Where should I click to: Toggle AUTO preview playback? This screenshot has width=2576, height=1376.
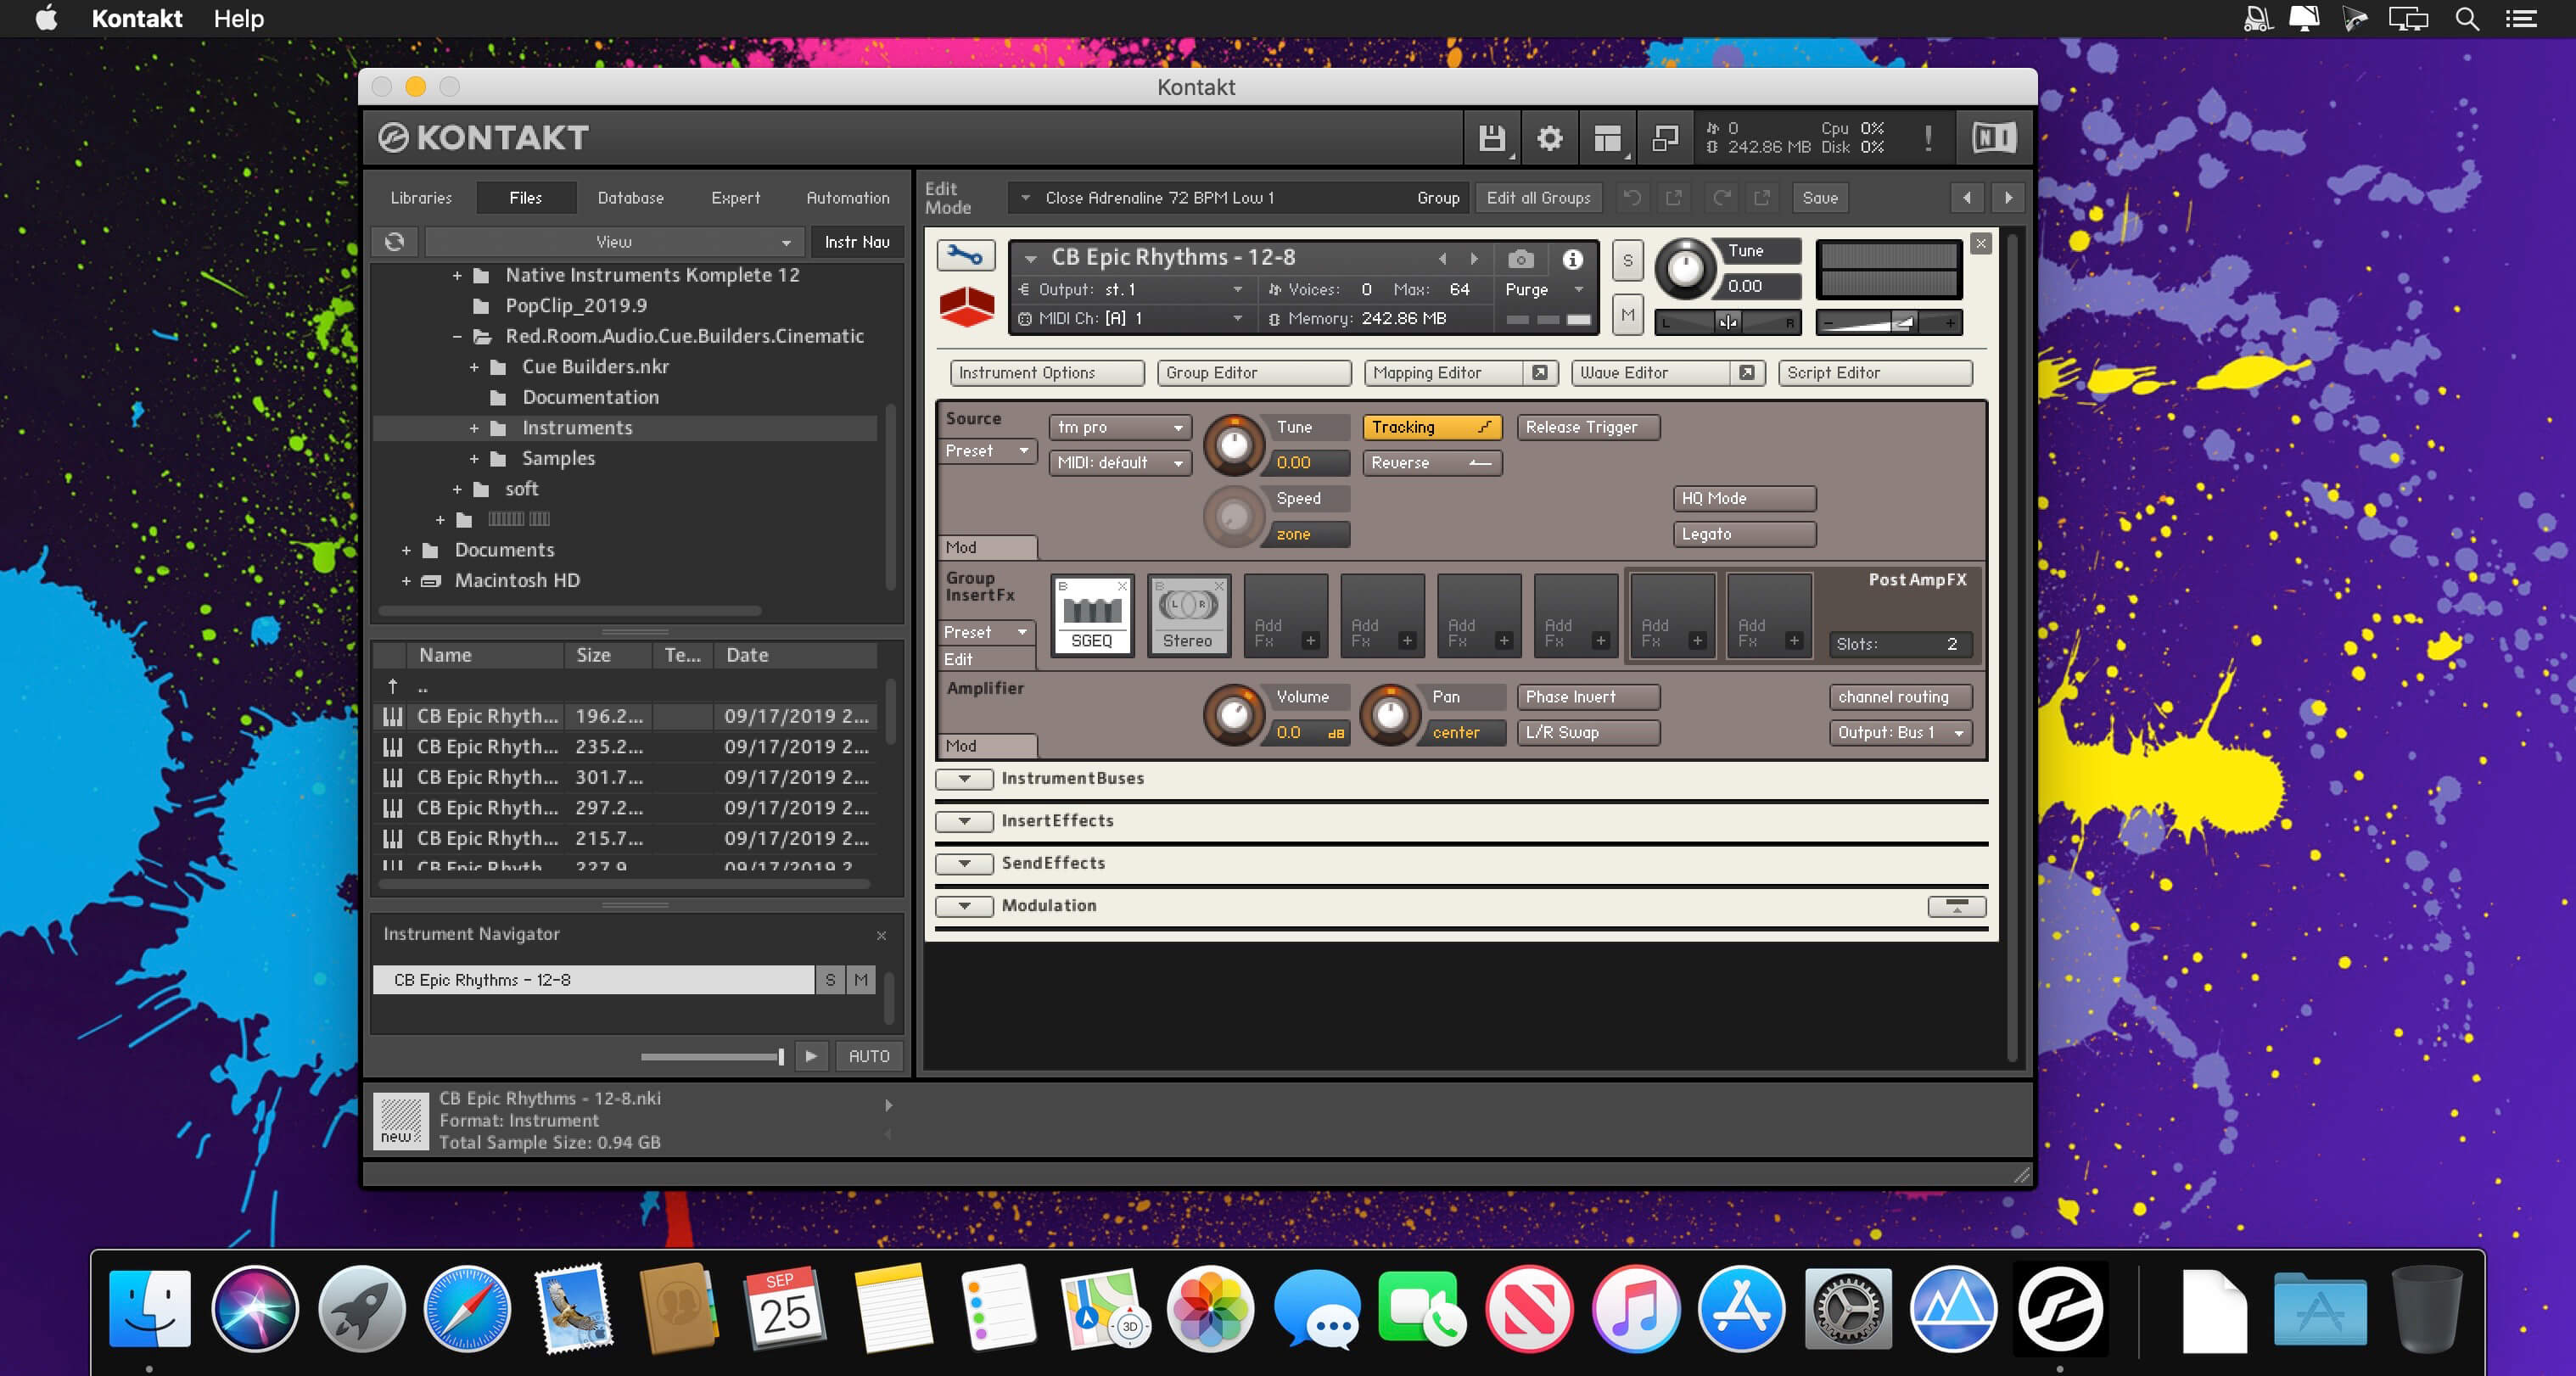869,1056
